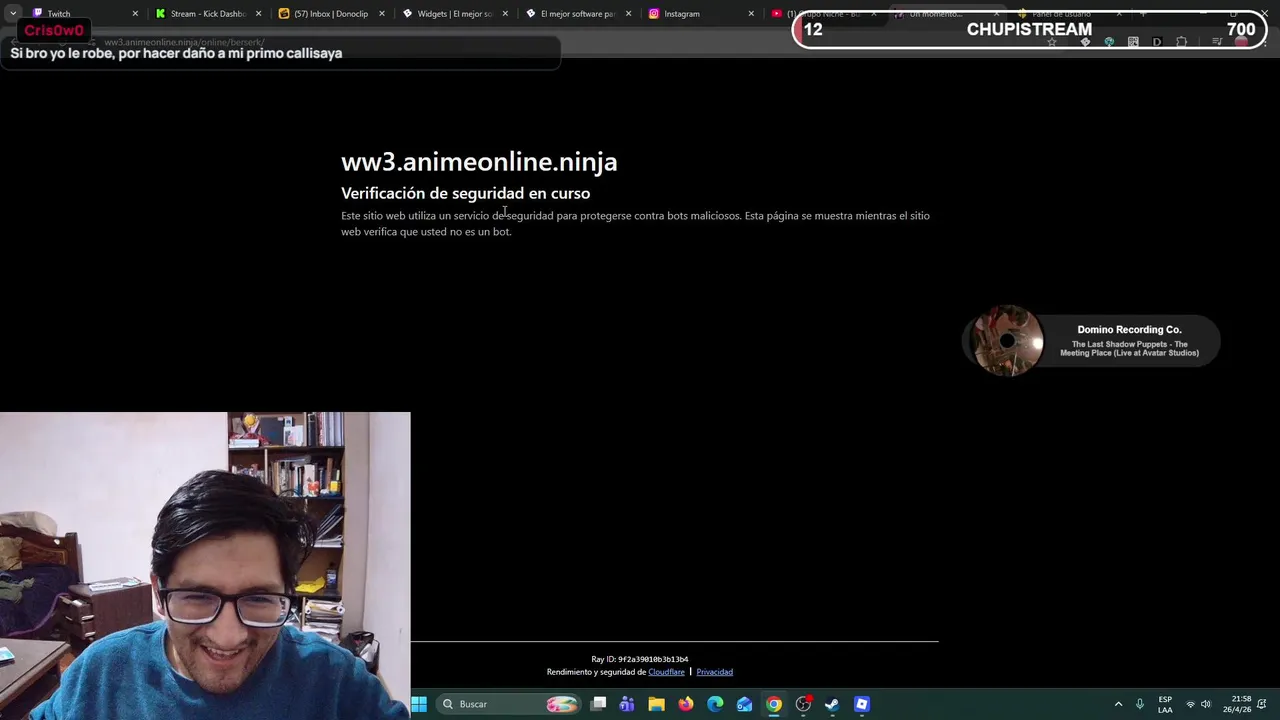Open the ESP LAA language switcher

click(x=1165, y=704)
